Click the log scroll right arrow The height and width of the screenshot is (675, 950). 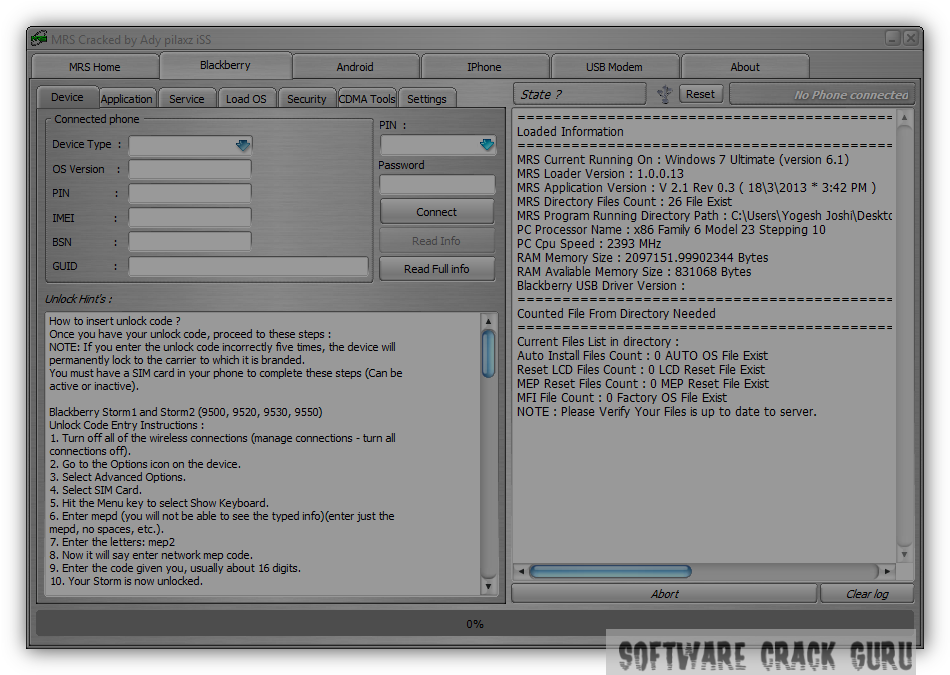click(887, 571)
